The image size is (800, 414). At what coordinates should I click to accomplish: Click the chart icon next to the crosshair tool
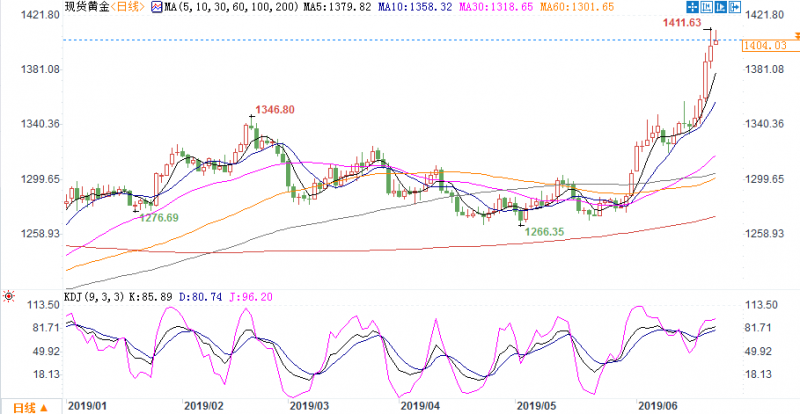point(706,6)
